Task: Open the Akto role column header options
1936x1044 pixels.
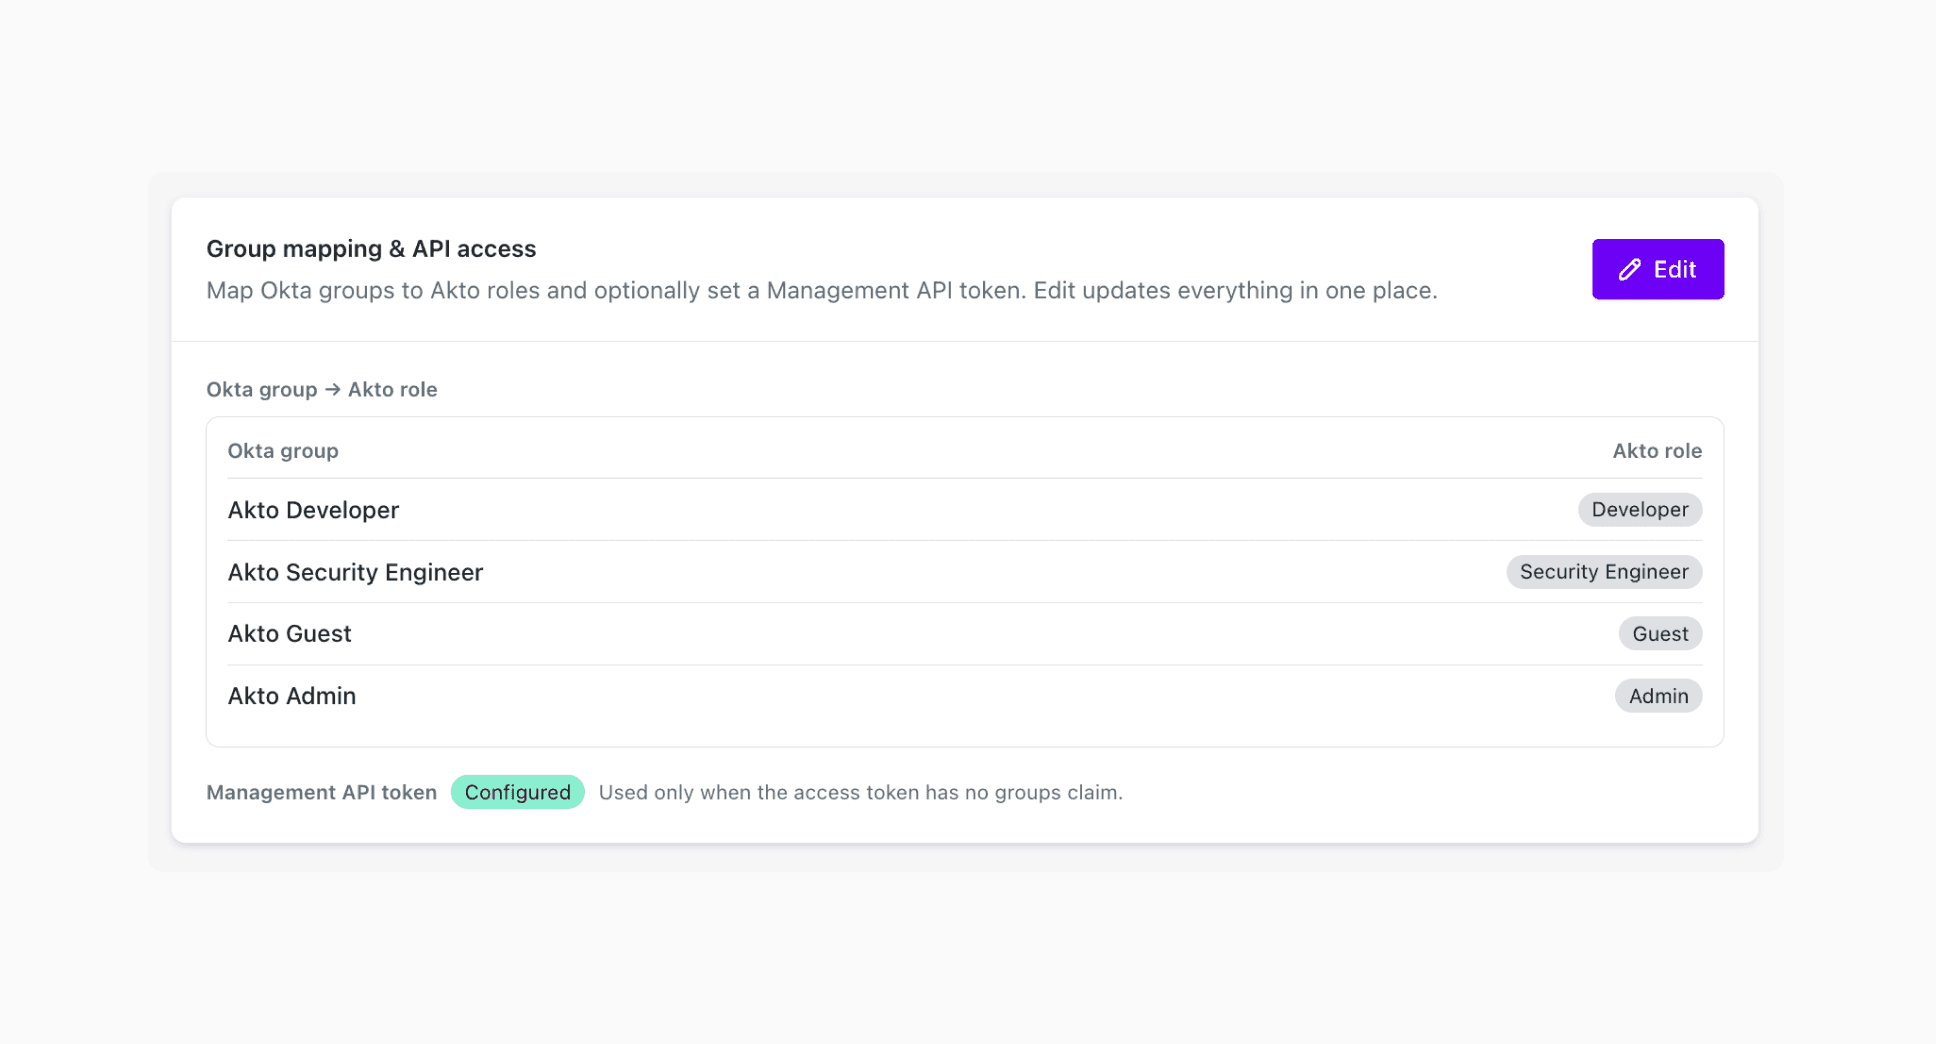Action: click(x=1657, y=451)
